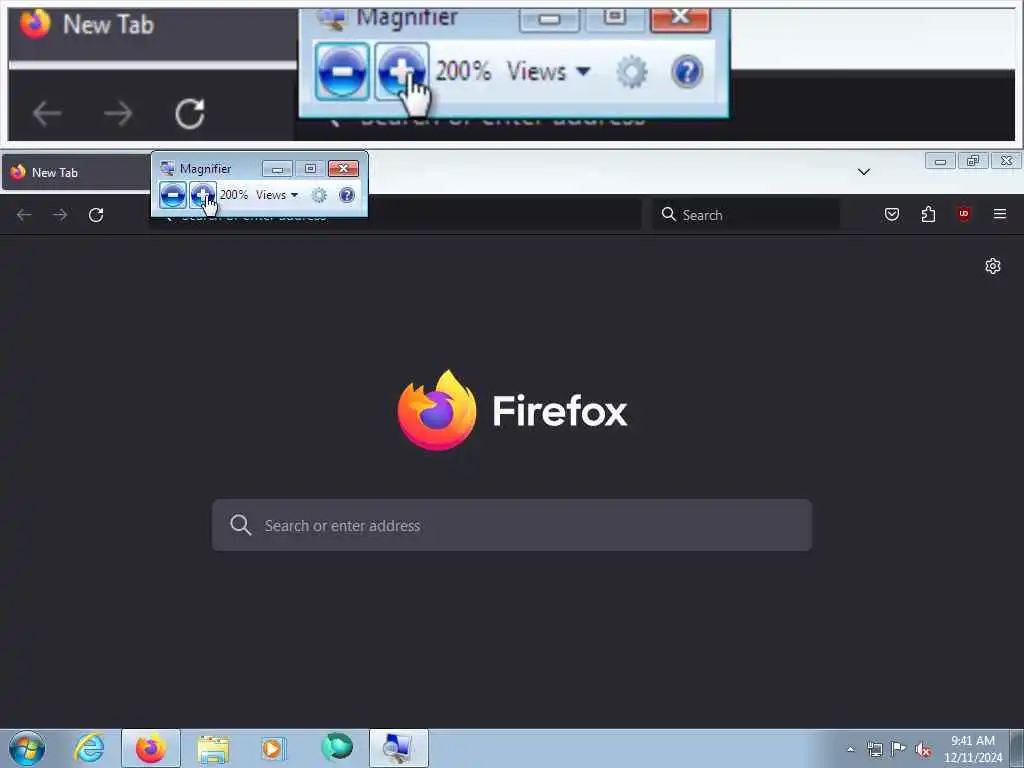Open the clock showing 9:41 AM
The image size is (1024, 768).
click(972, 749)
